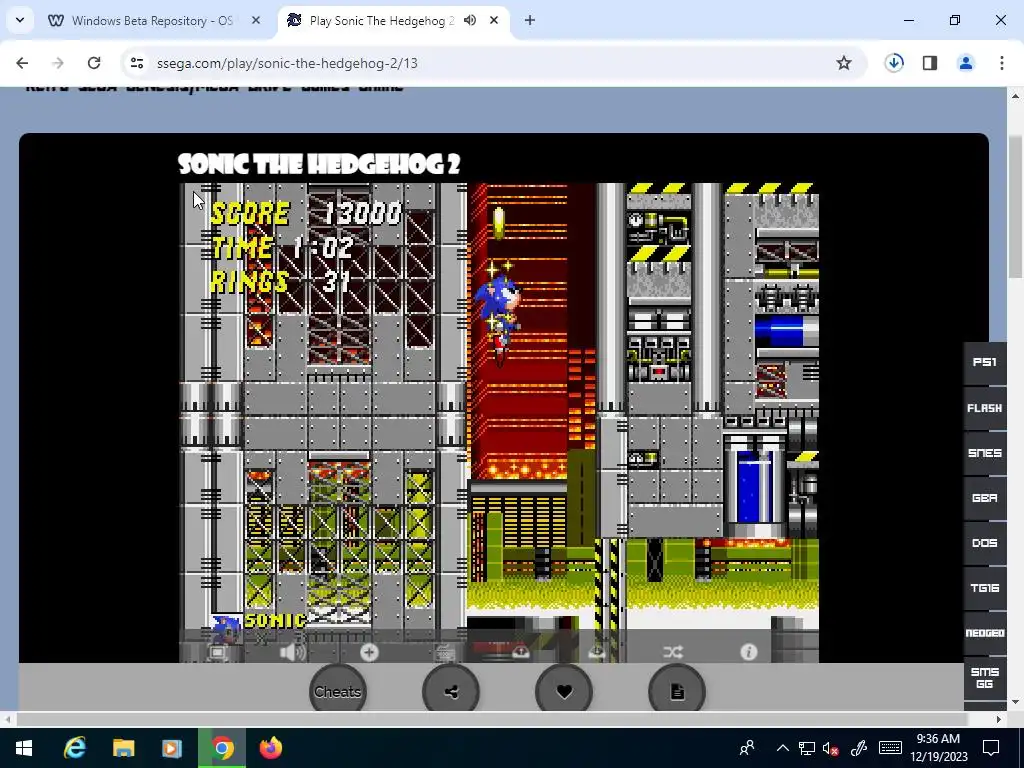The image size is (1024, 768).
Task: Open the keyboard controls icon in emulator bar
Action: point(445,652)
